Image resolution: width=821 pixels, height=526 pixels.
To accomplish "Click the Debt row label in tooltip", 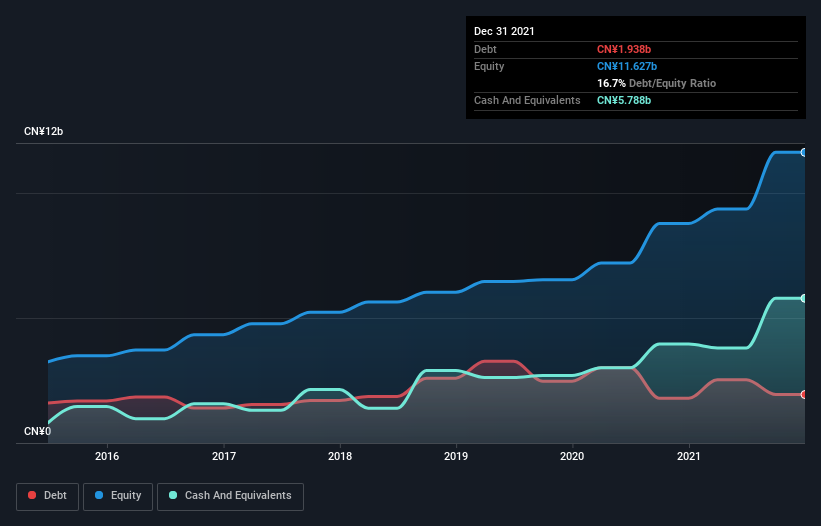I will 485,49.
